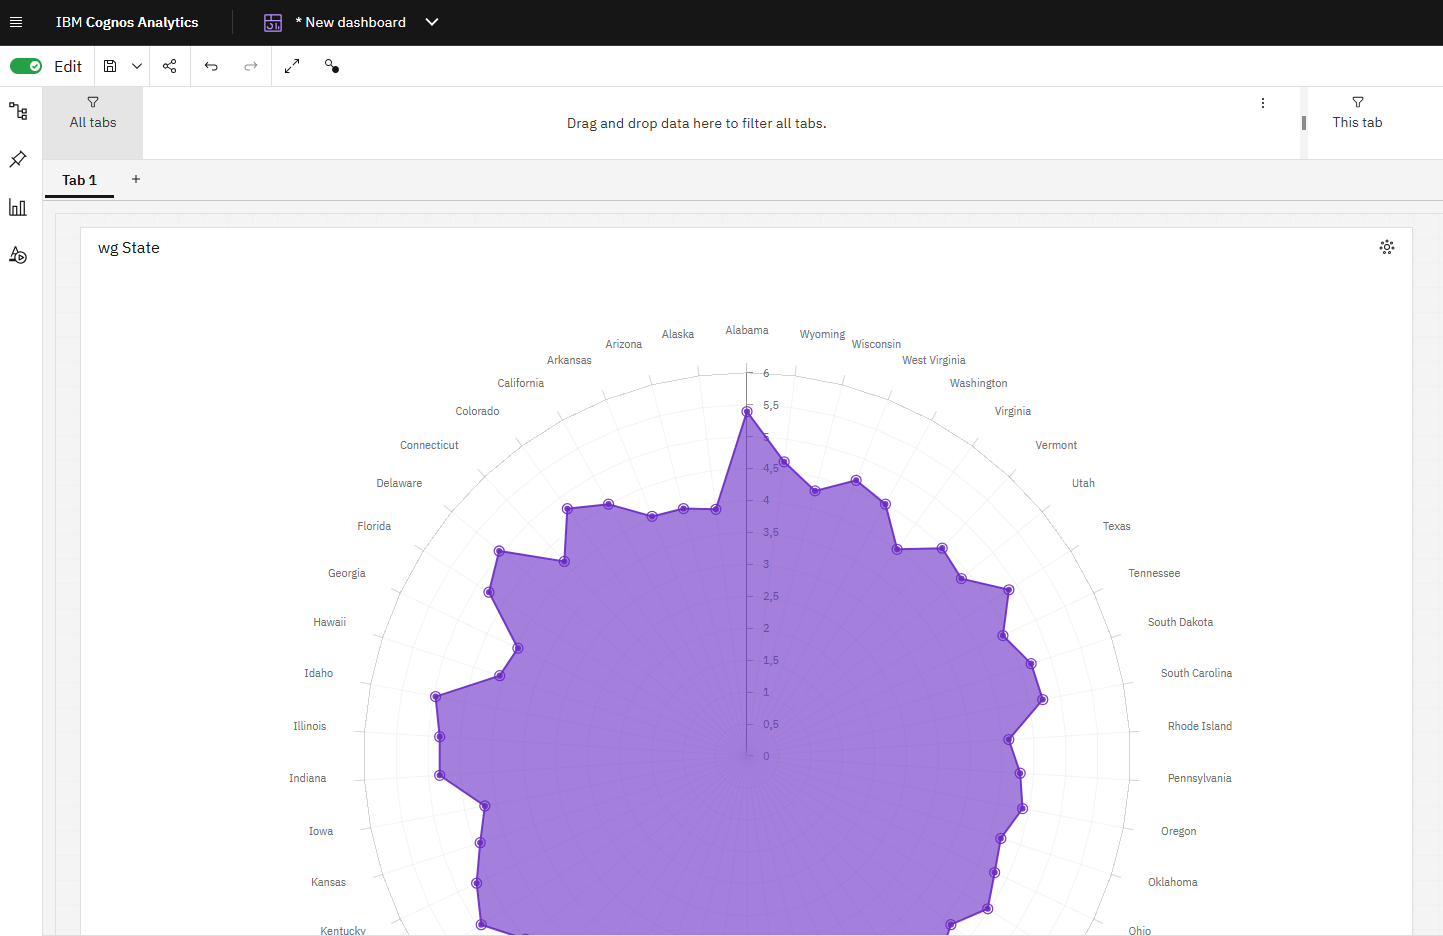Click the New dashboard title text
The width and height of the screenshot is (1443, 936).
(351, 22)
